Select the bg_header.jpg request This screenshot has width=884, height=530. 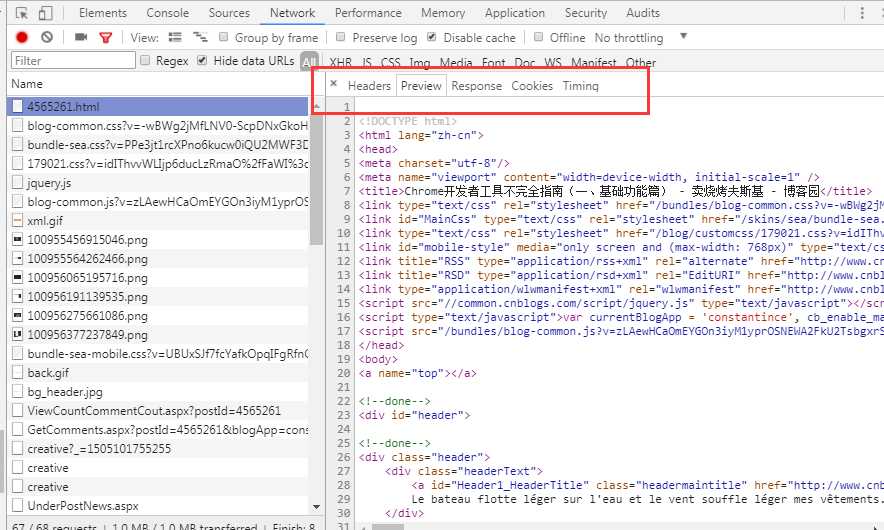click(x=157, y=392)
